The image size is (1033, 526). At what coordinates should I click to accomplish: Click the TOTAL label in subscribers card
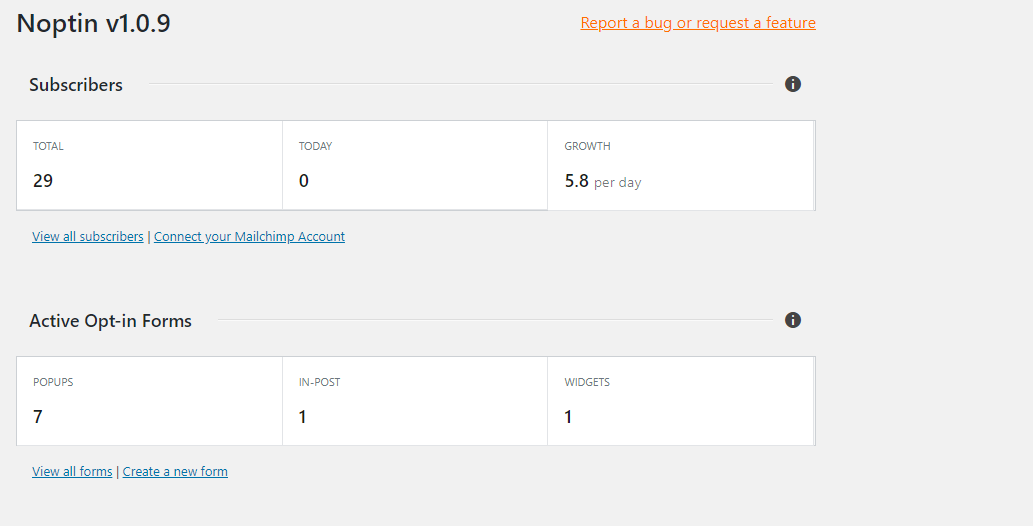pos(48,146)
